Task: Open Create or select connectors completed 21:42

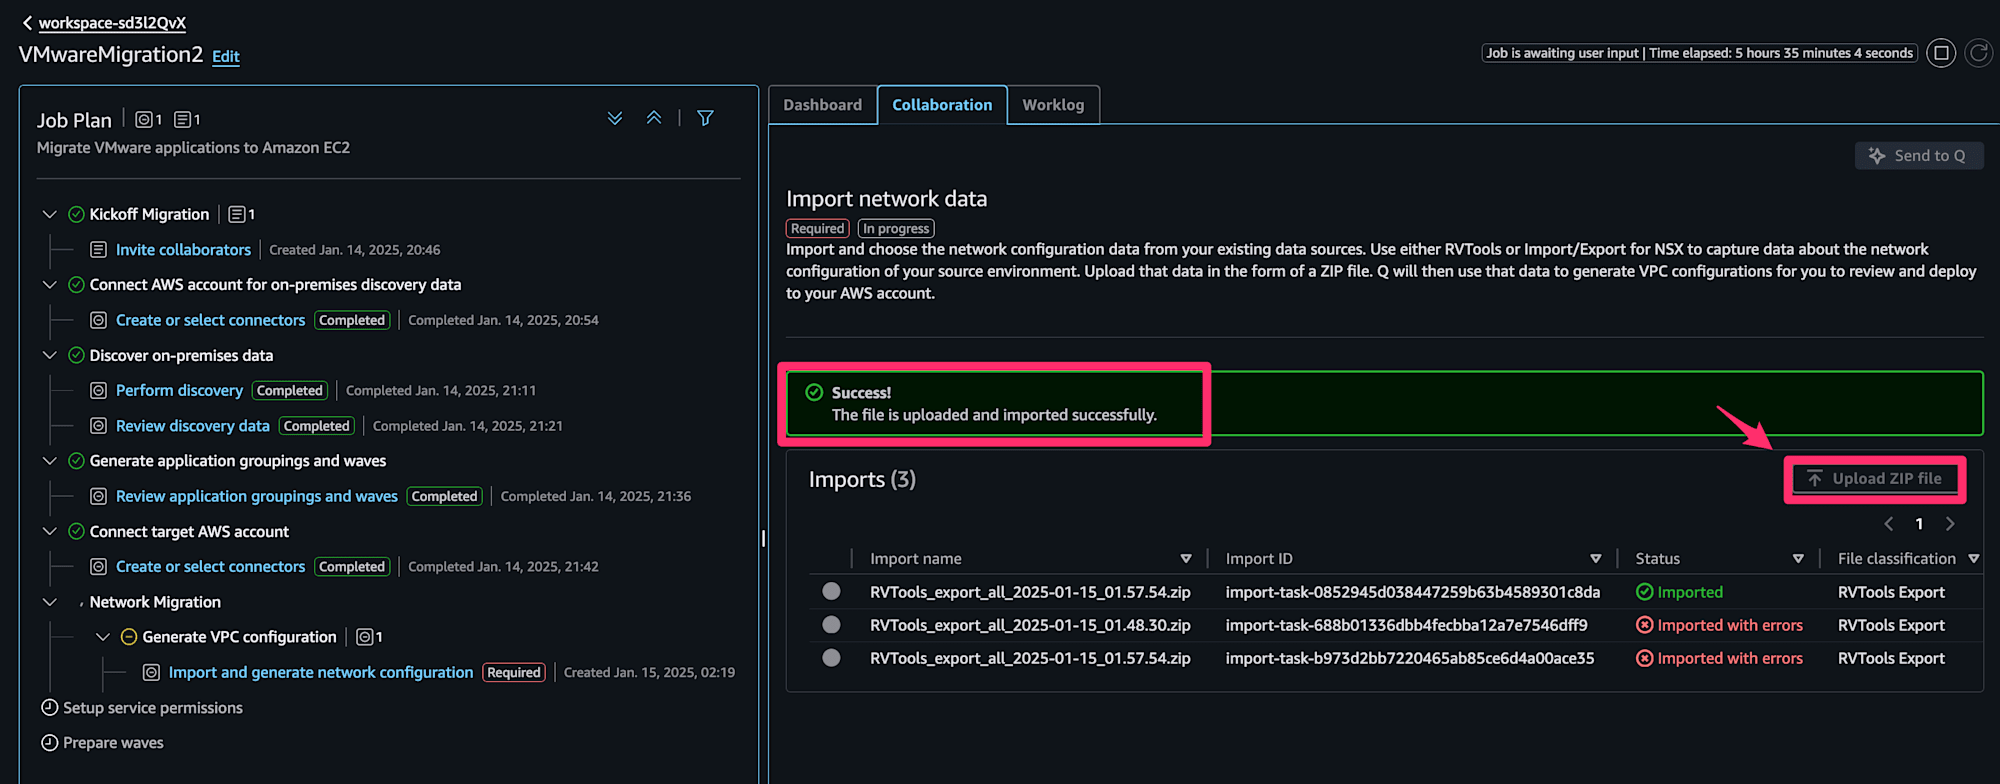Action: (210, 567)
